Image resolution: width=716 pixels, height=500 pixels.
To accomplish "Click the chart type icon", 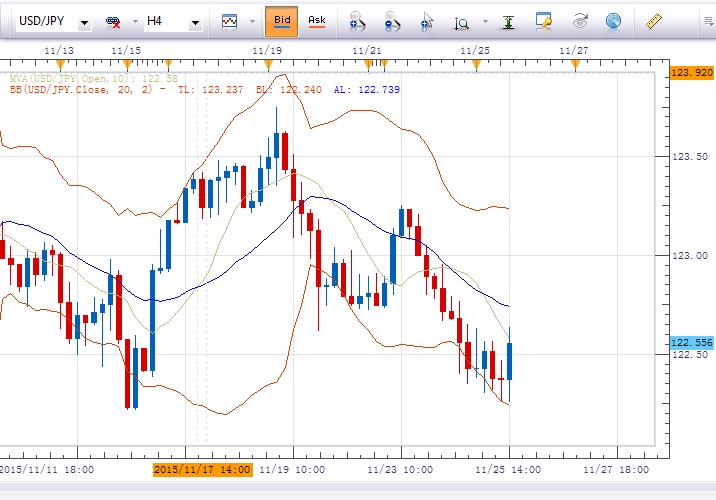I will pos(229,21).
